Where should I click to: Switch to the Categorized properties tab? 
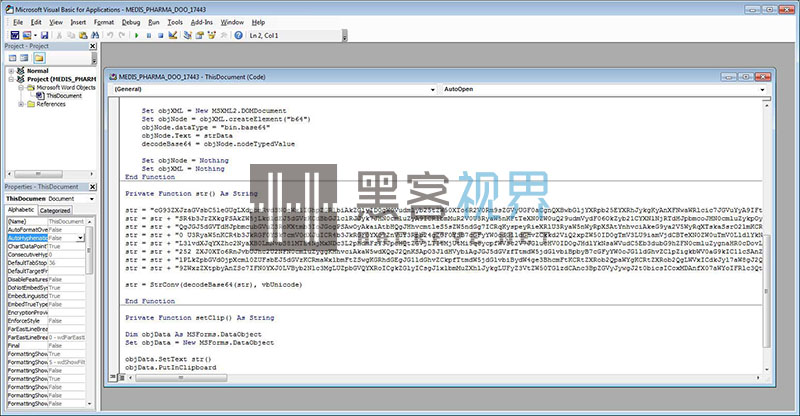point(55,210)
